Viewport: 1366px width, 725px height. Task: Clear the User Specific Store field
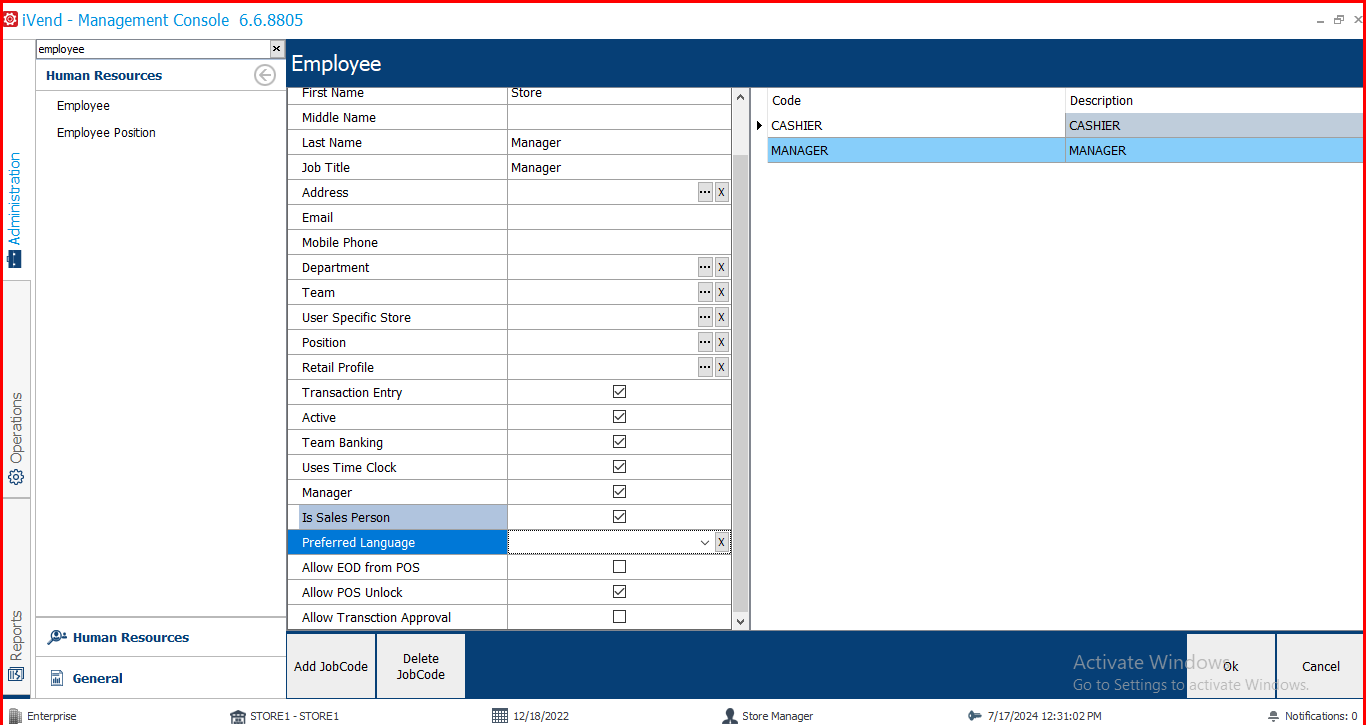click(x=722, y=317)
